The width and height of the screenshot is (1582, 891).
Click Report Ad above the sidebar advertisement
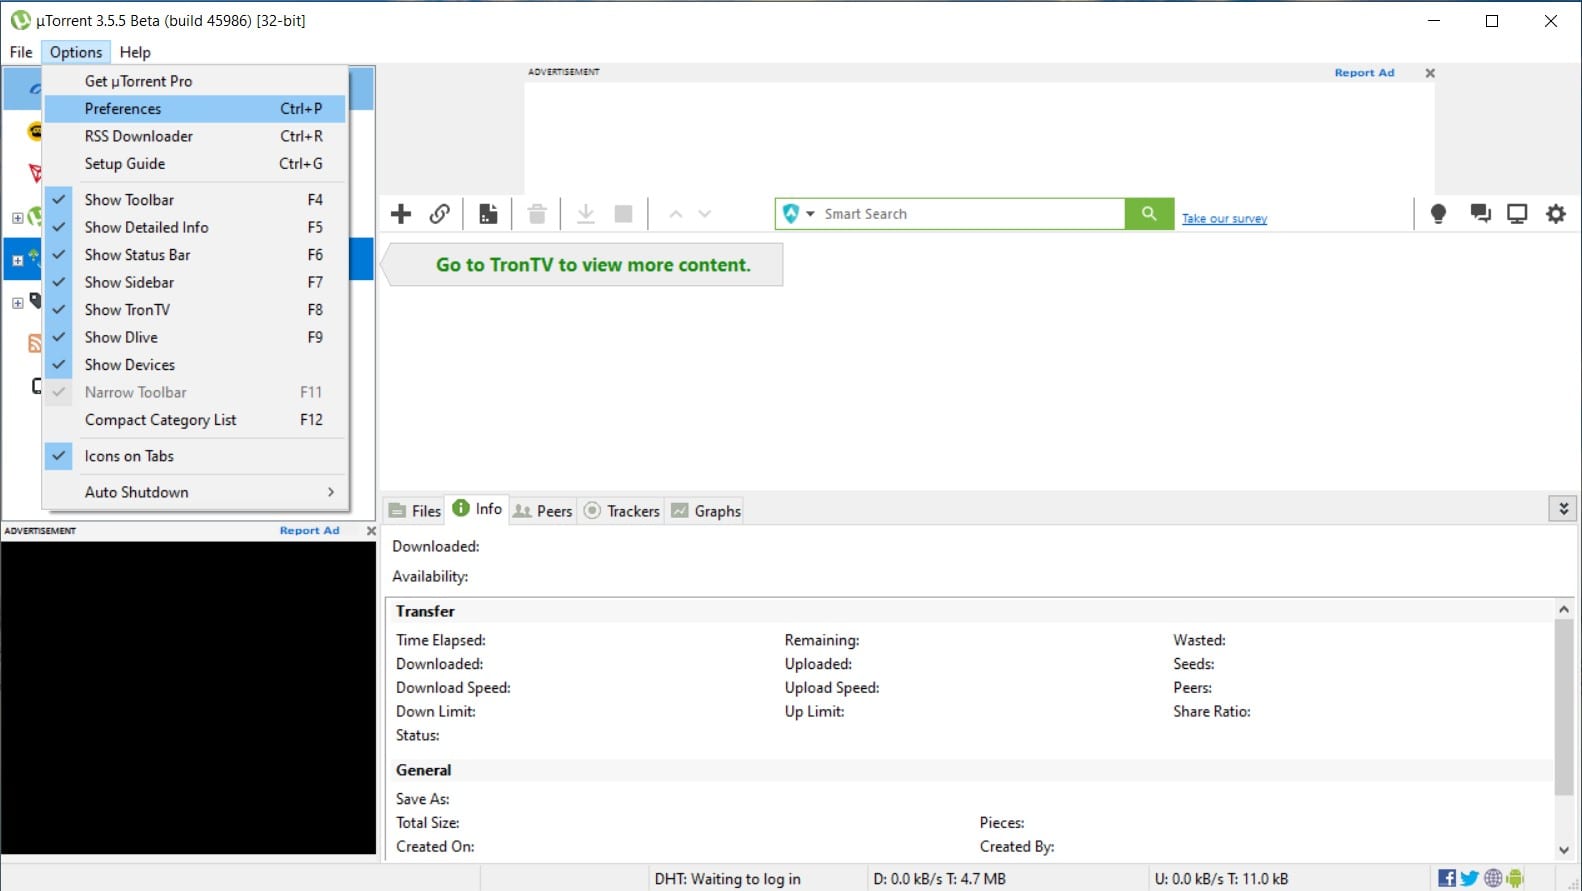point(309,531)
